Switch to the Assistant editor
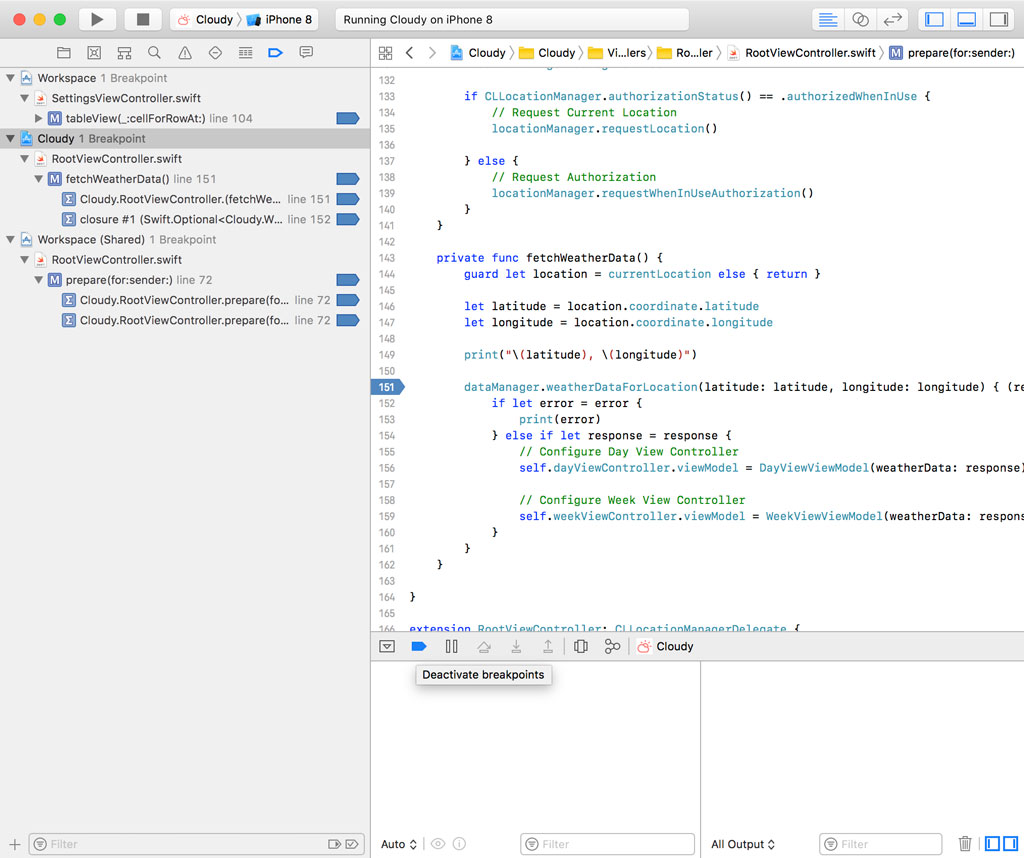This screenshot has height=858, width=1024. pyautogui.click(x=860, y=19)
